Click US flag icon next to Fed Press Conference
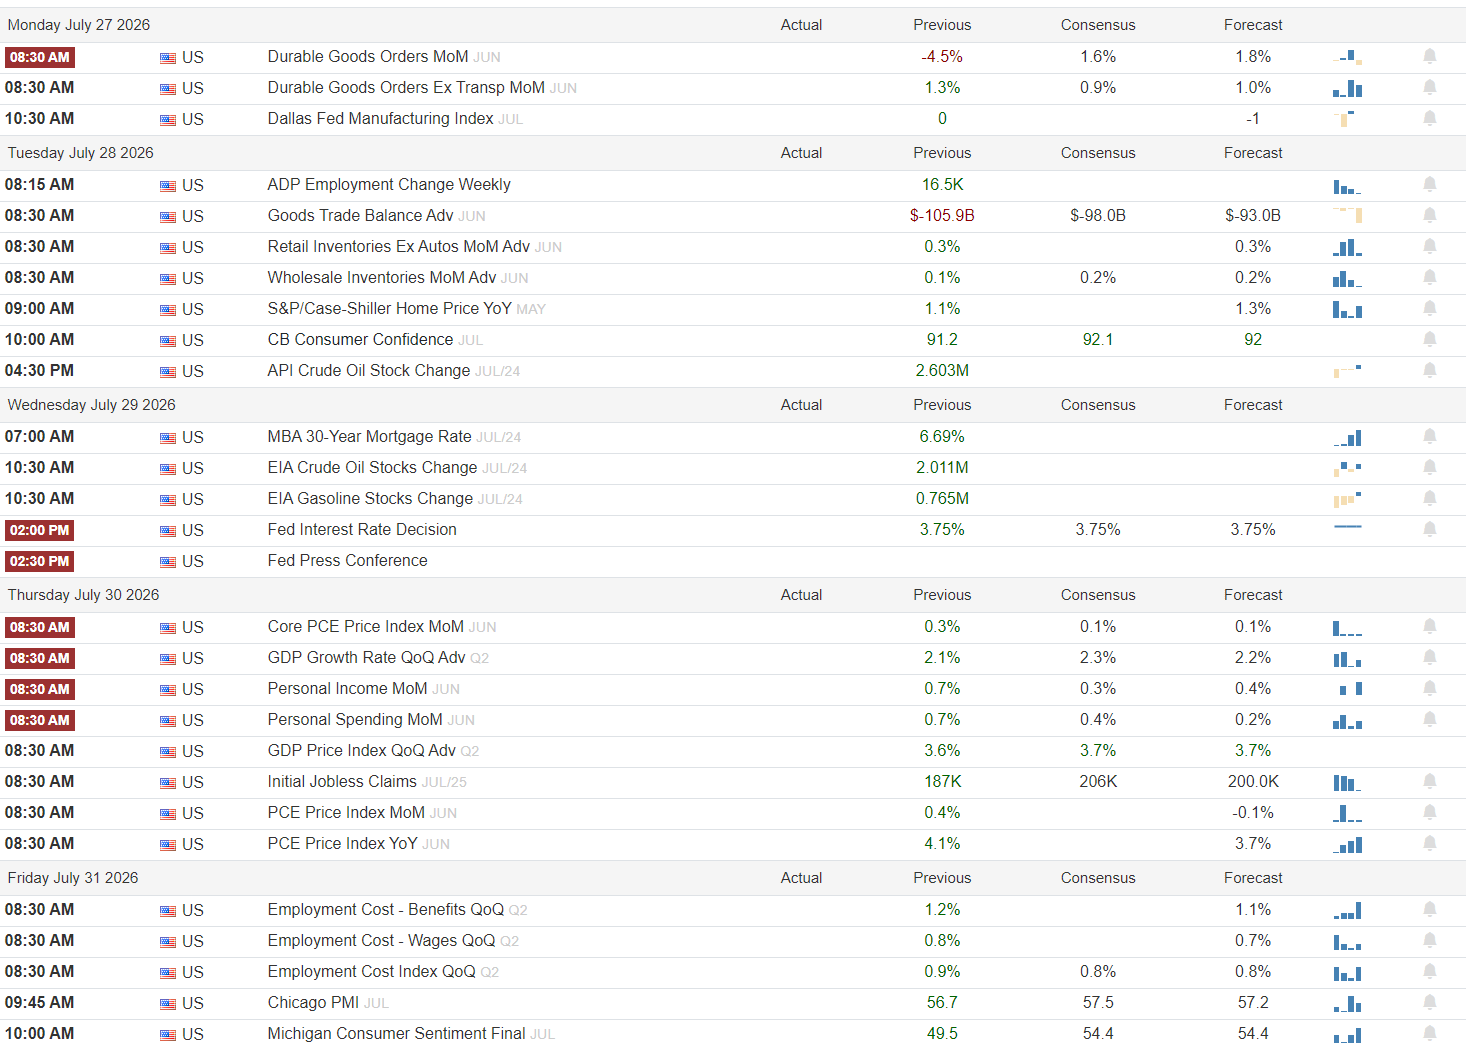This screenshot has height=1048, width=1473. [x=168, y=562]
